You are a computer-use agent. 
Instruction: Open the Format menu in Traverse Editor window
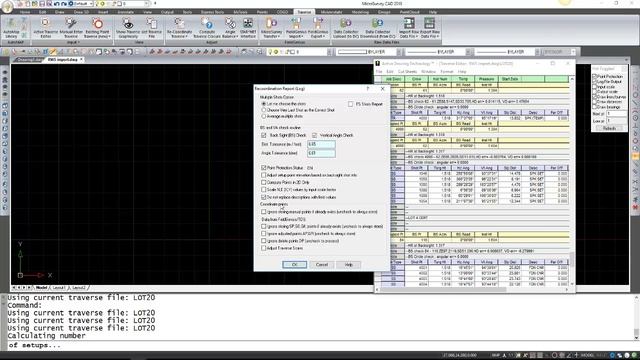pos(447,72)
